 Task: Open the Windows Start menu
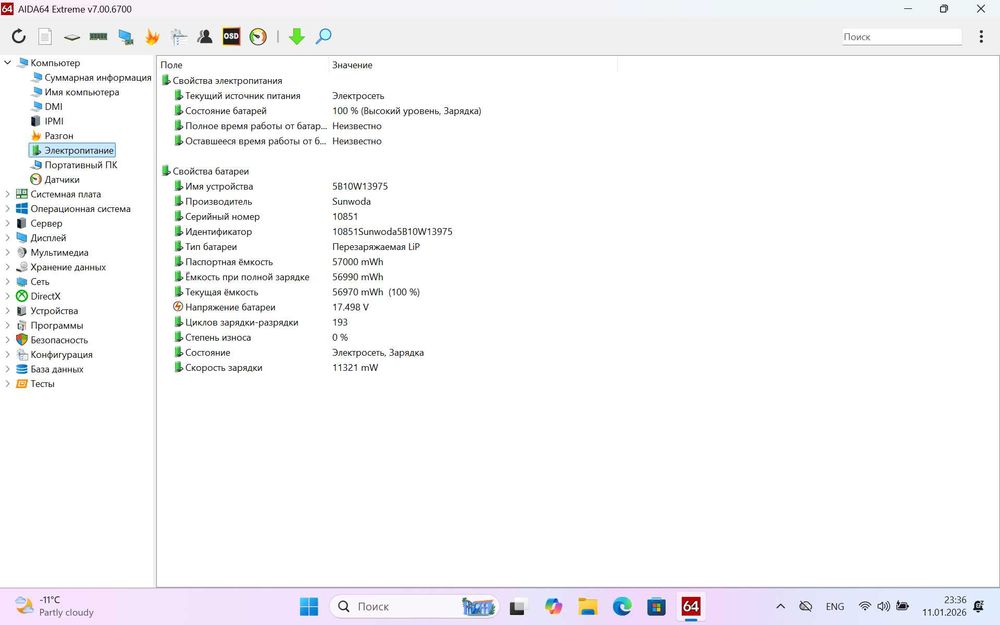(309, 607)
